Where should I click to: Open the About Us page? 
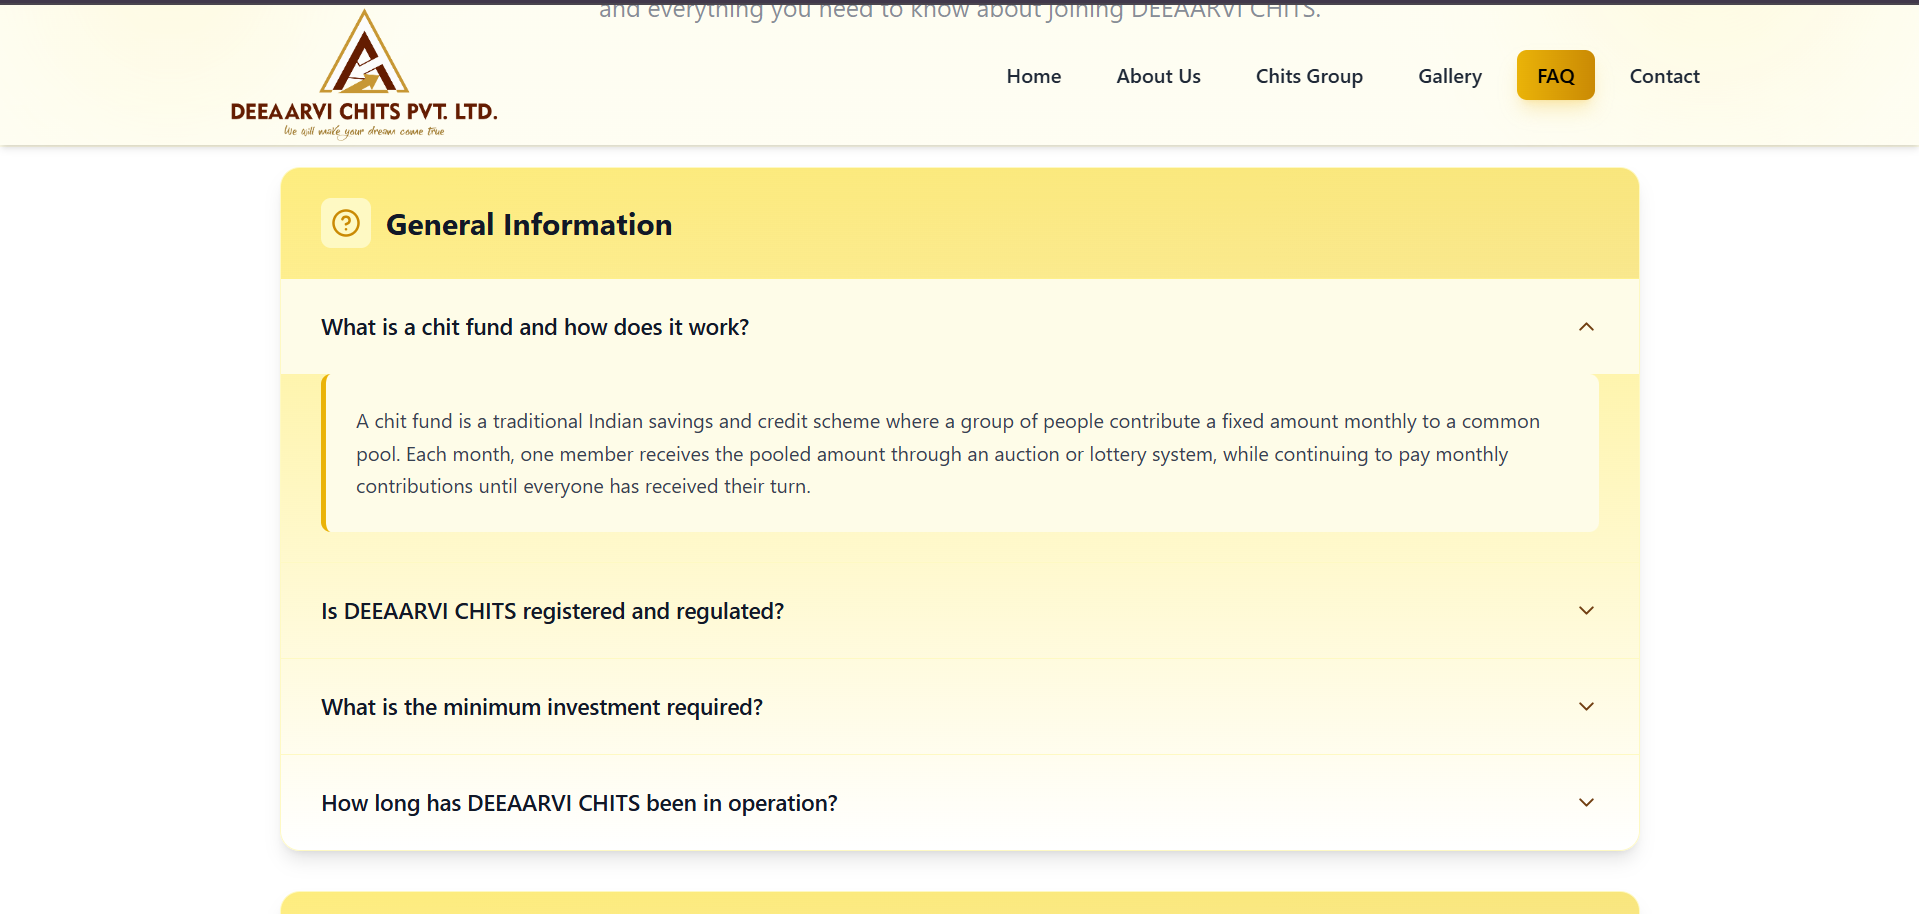[x=1158, y=76]
